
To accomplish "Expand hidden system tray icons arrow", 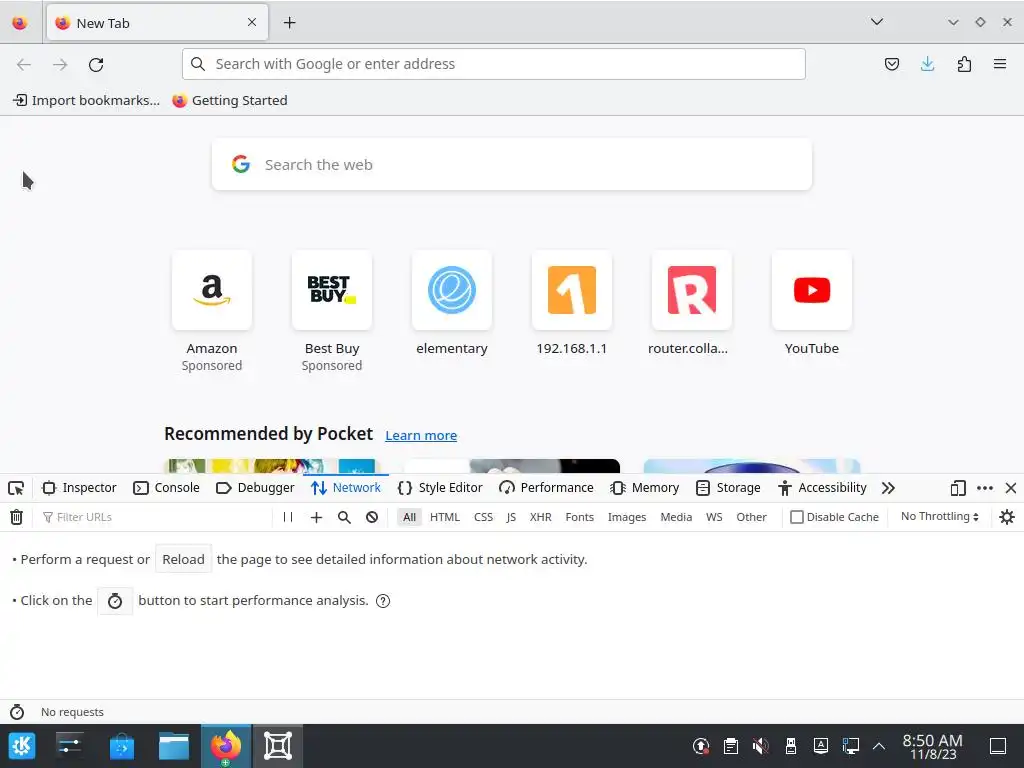I will (879, 746).
